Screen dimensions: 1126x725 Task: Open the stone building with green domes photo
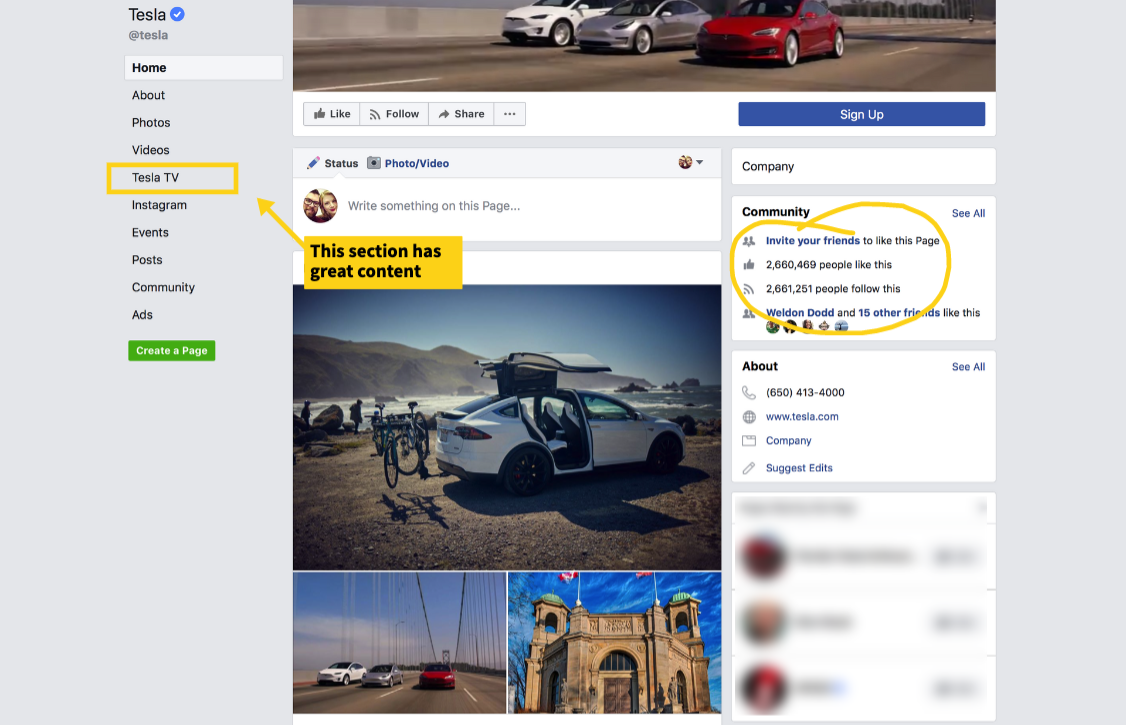pyautogui.click(x=615, y=642)
